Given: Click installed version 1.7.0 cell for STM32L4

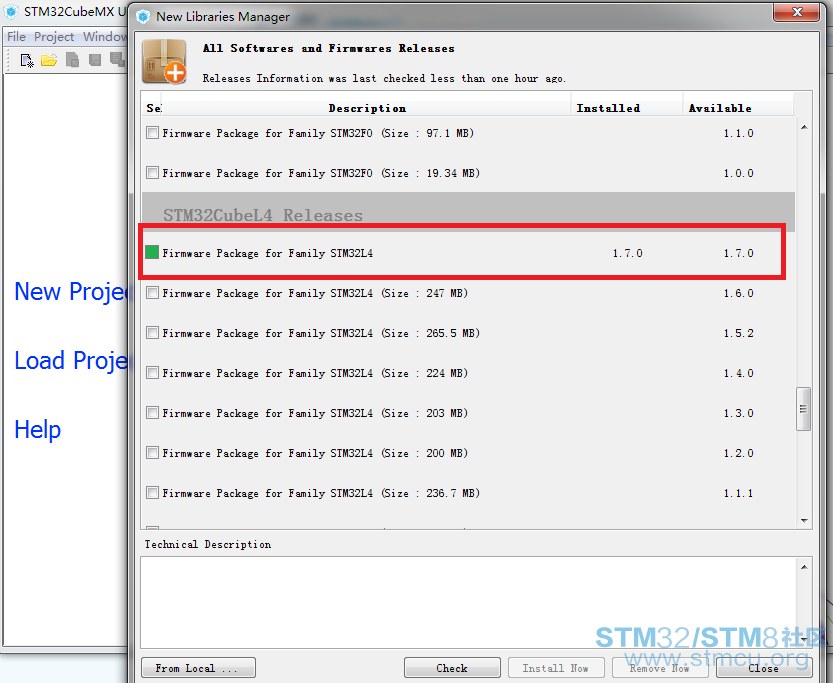Looking at the screenshot, I should (x=627, y=253).
